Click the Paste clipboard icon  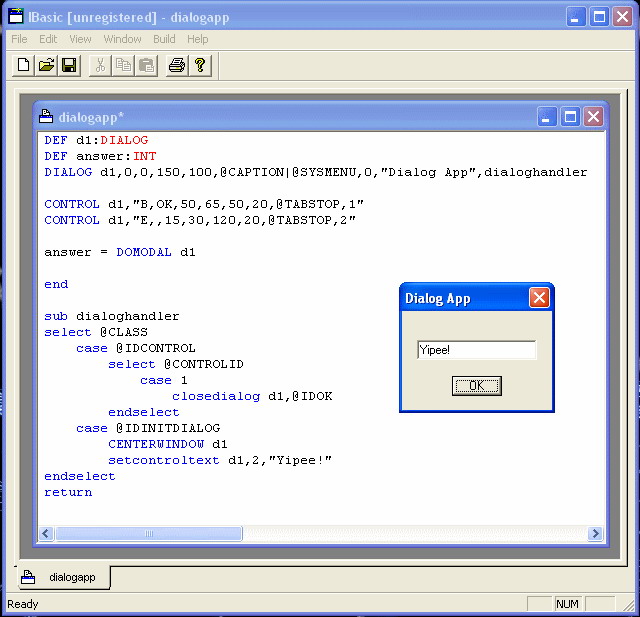pos(146,65)
